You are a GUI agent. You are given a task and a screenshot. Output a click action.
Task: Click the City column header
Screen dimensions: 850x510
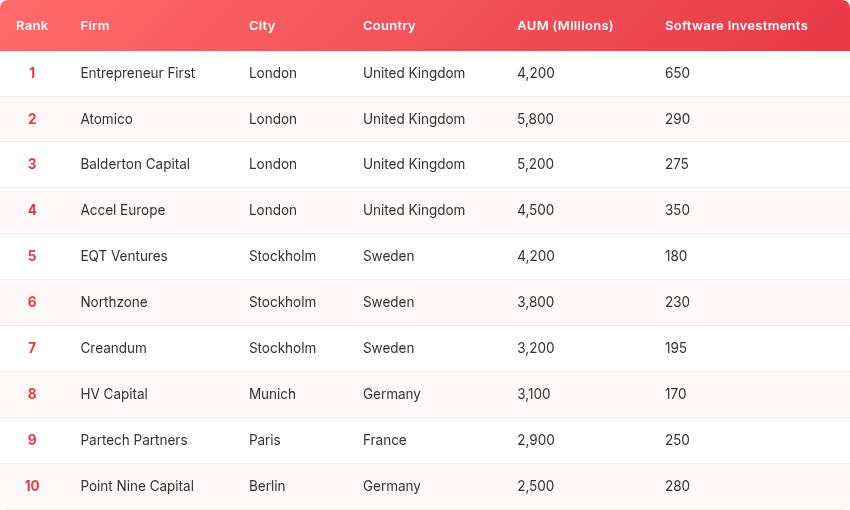click(262, 26)
